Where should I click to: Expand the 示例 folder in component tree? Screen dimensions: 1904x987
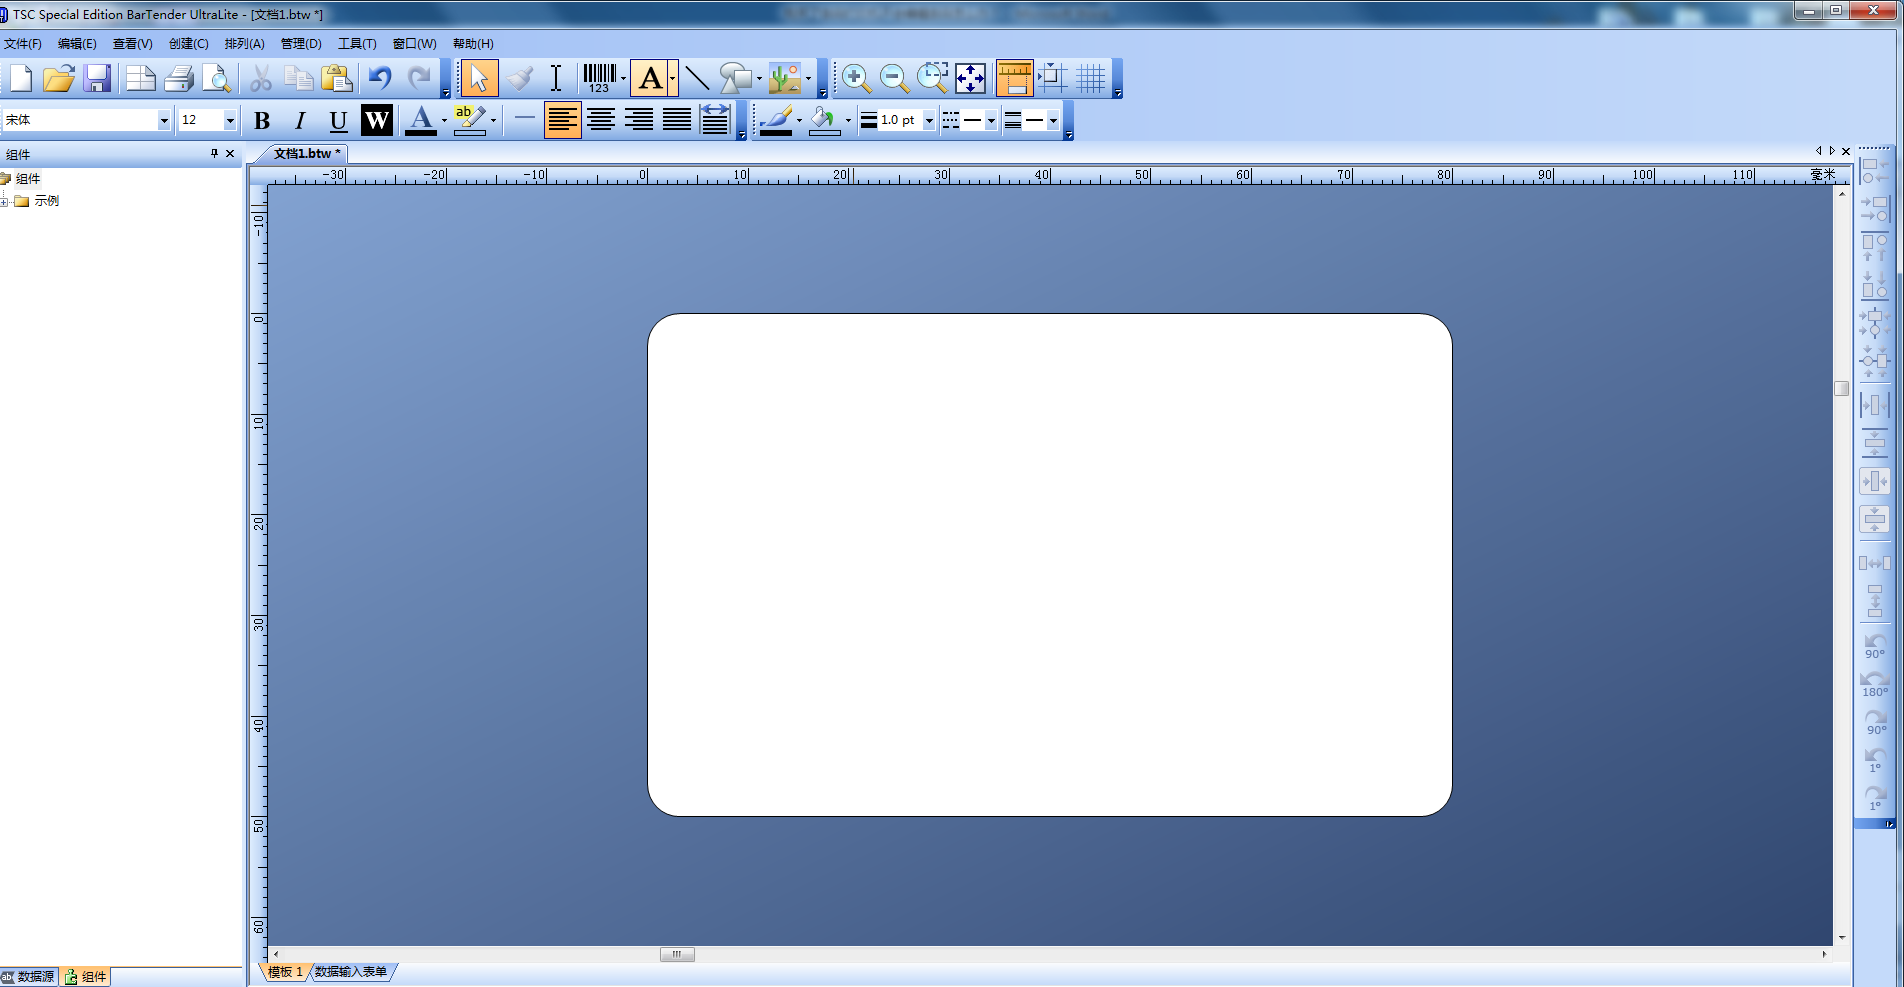pyautogui.click(x=5, y=201)
